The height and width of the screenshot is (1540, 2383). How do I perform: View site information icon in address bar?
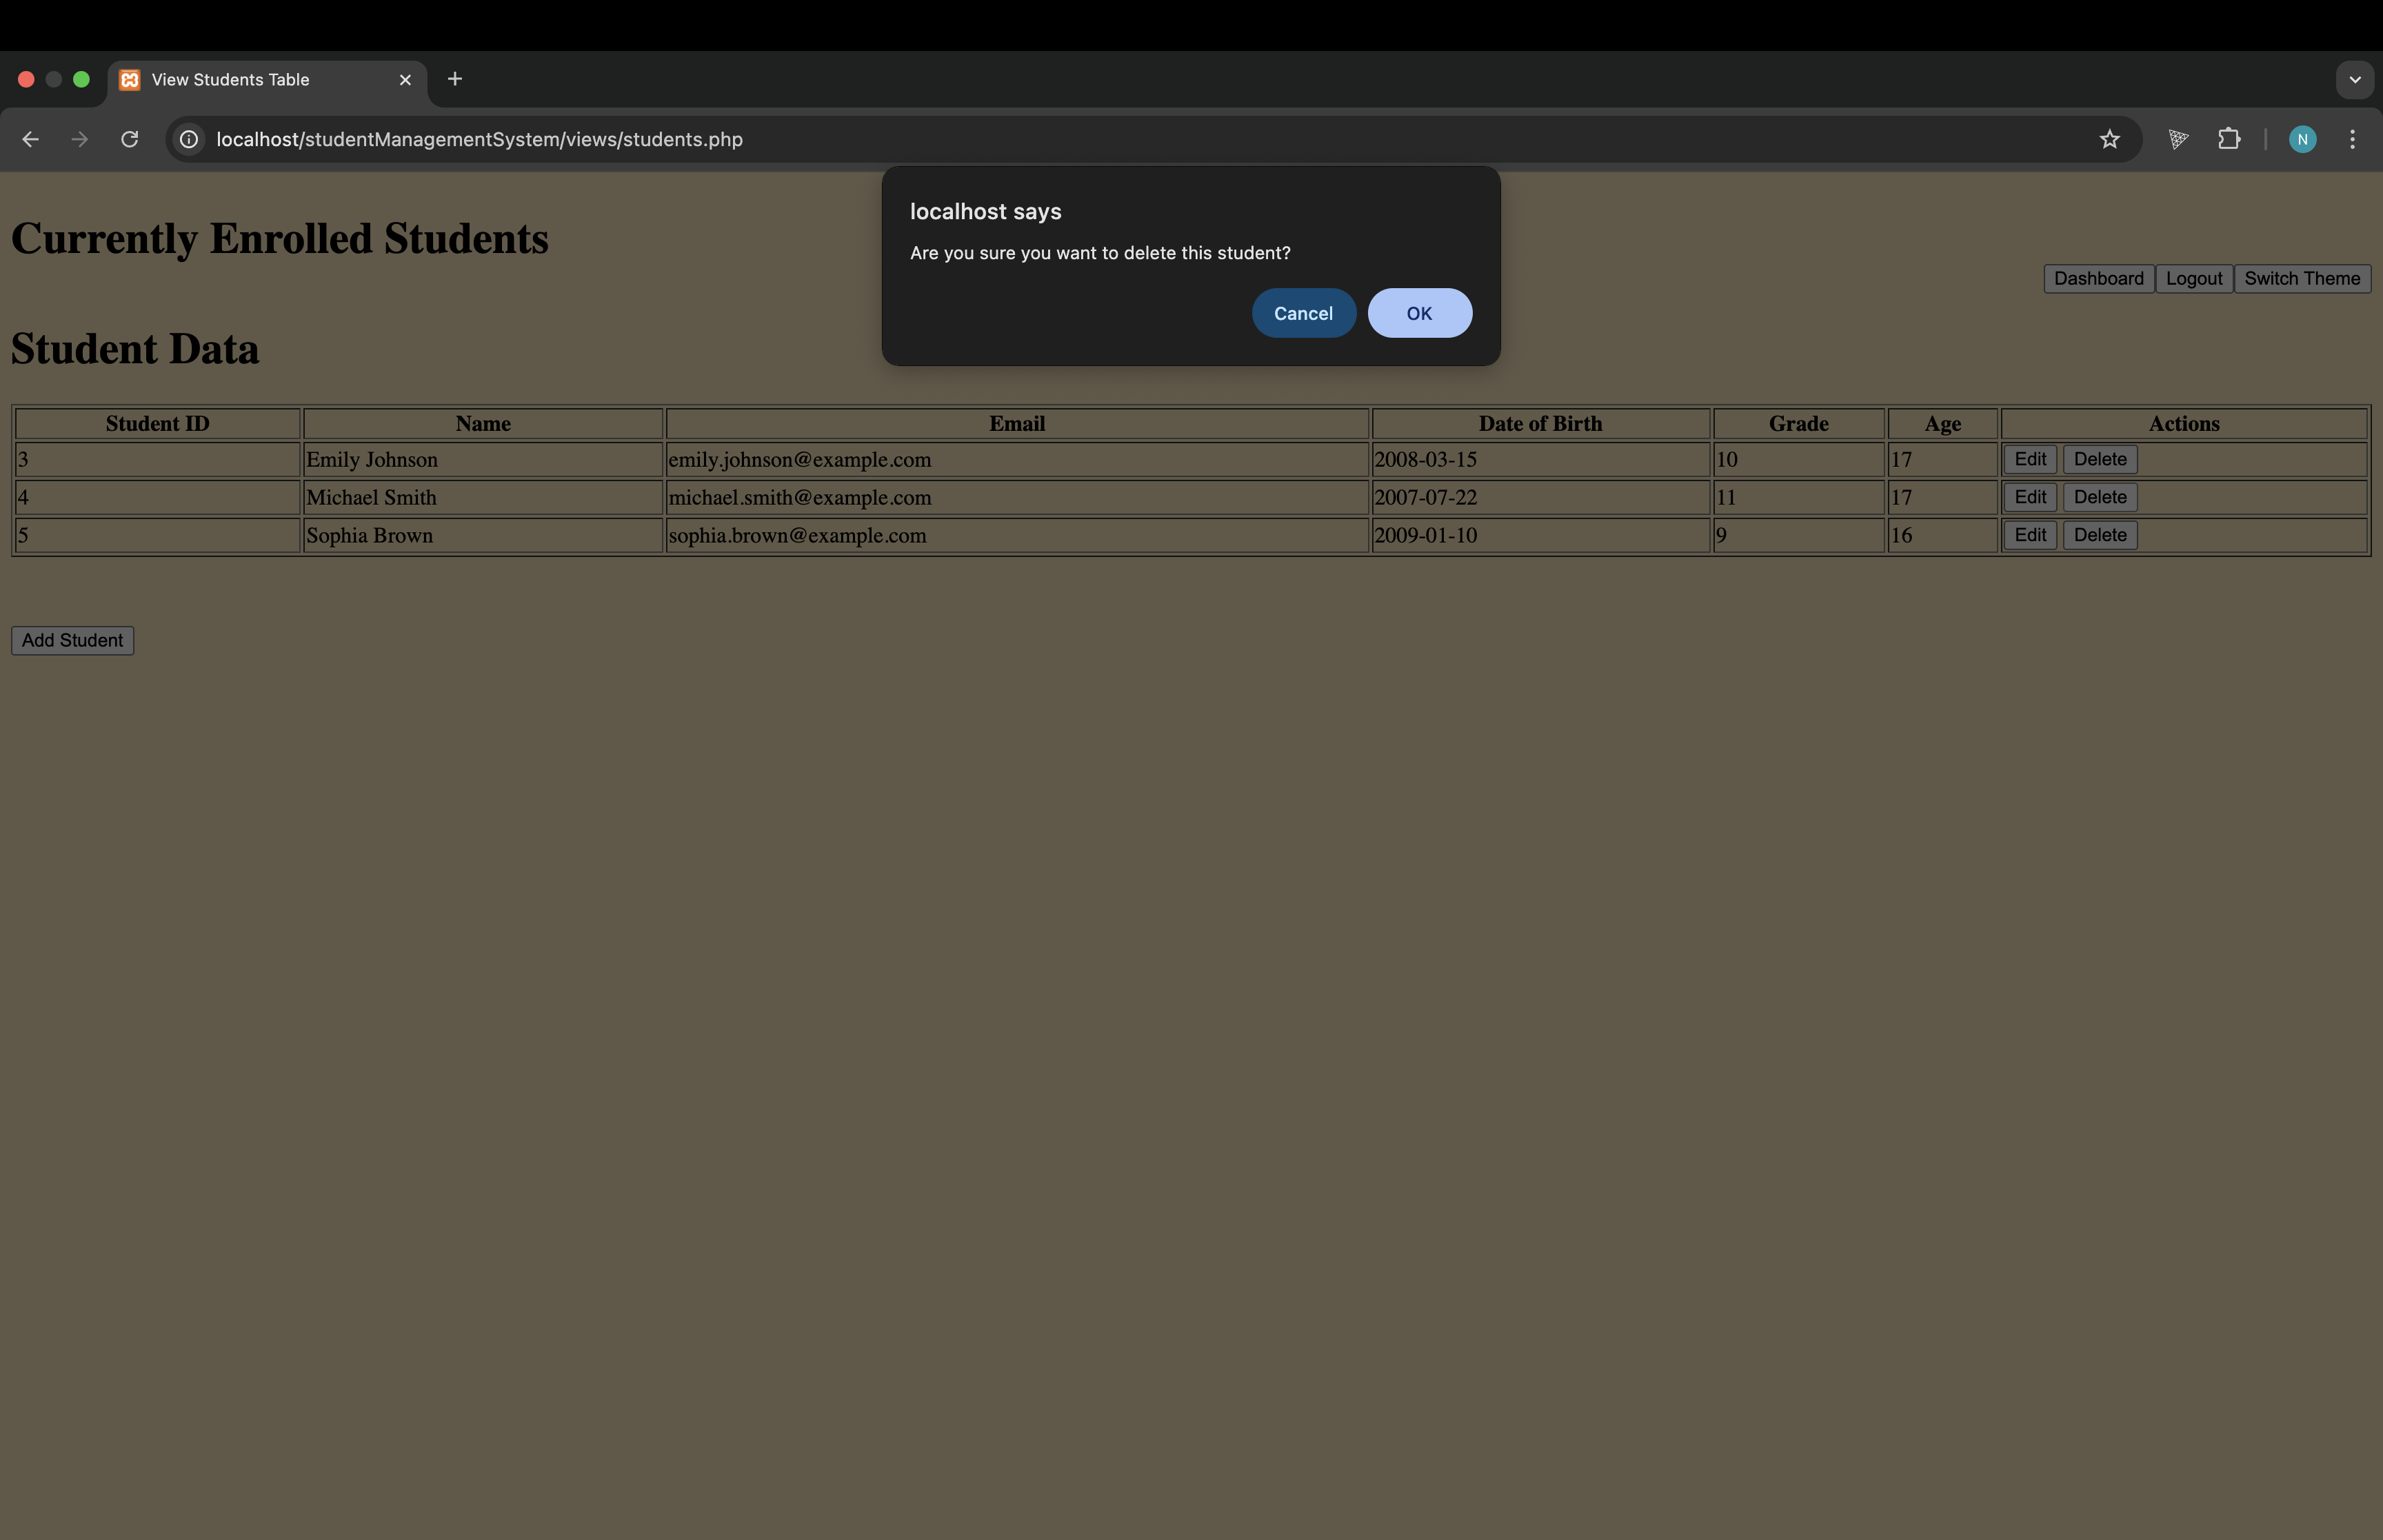(189, 139)
